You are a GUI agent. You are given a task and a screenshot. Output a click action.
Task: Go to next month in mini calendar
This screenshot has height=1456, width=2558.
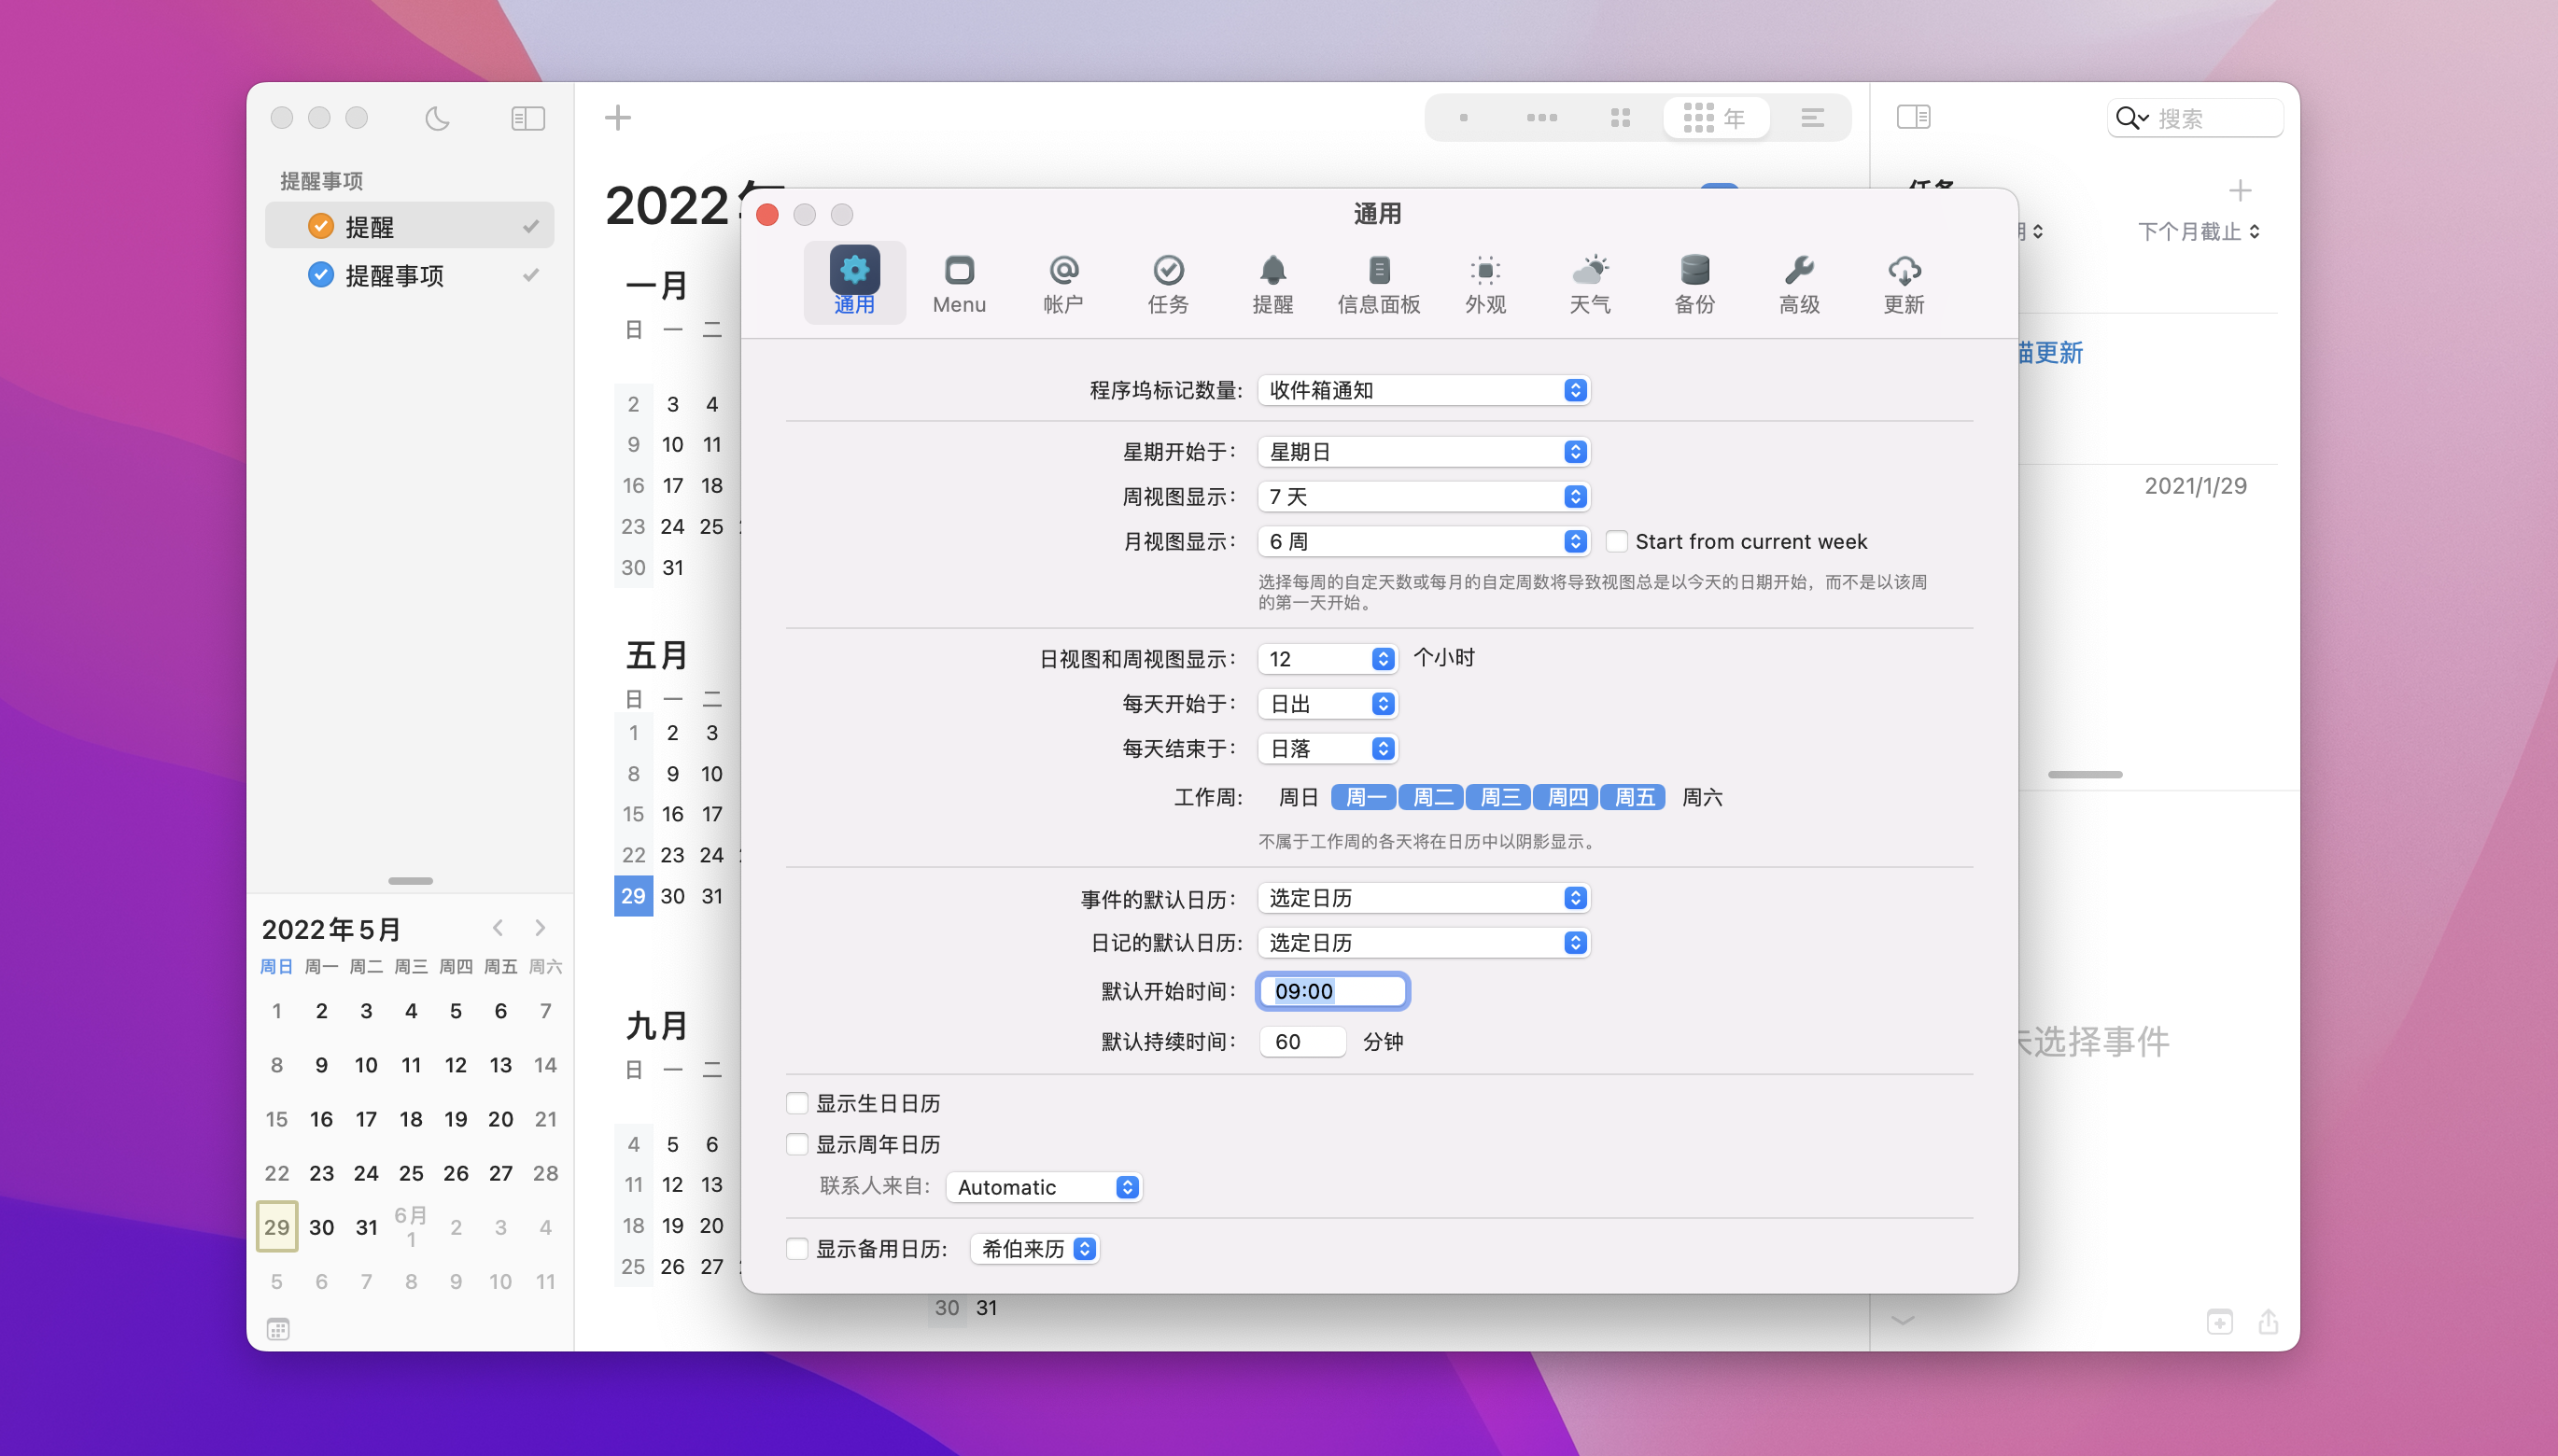pos(541,928)
